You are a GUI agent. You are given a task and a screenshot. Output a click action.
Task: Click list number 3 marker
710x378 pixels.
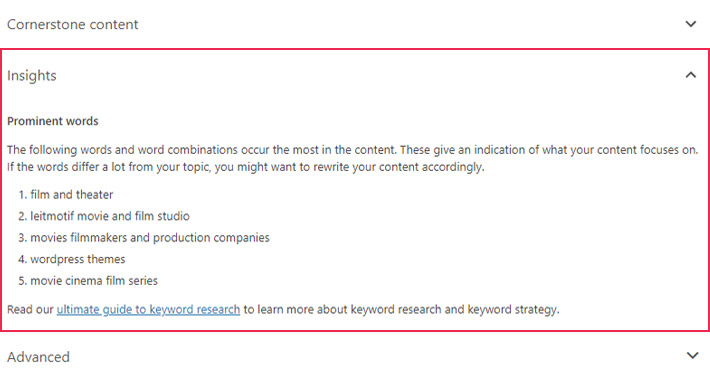click(x=23, y=238)
